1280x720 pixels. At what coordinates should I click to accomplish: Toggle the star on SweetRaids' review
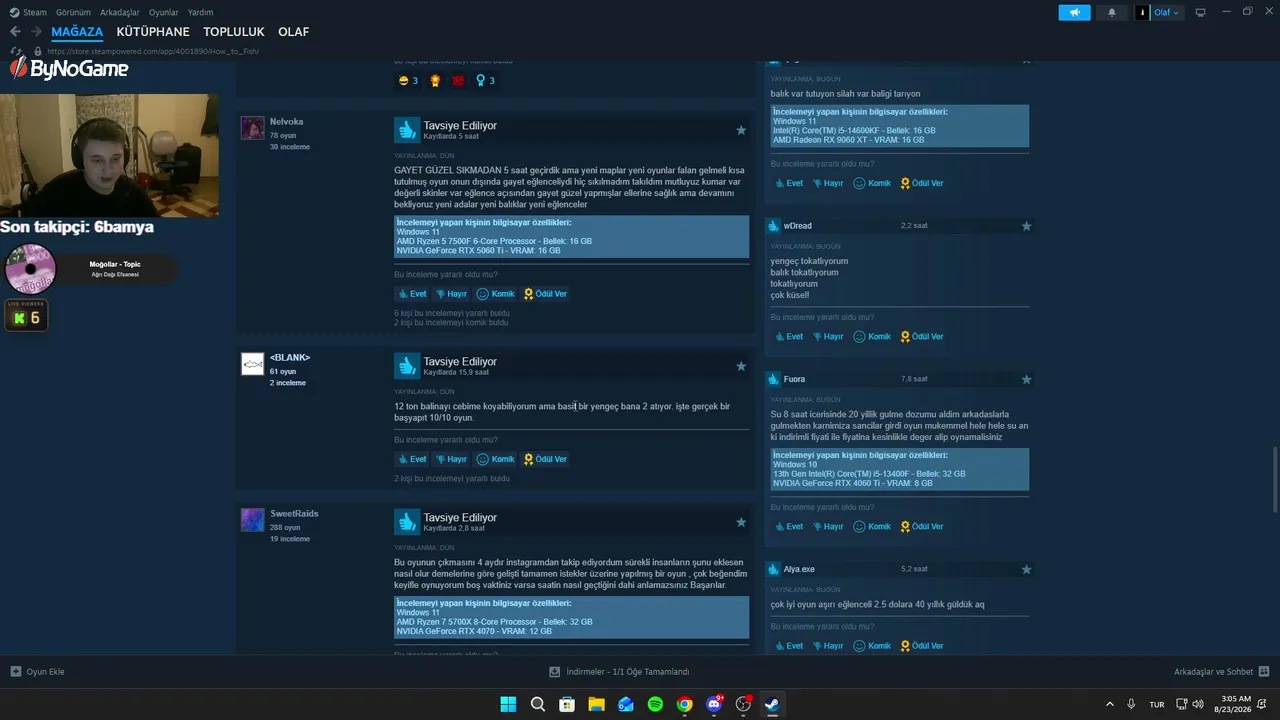(741, 522)
